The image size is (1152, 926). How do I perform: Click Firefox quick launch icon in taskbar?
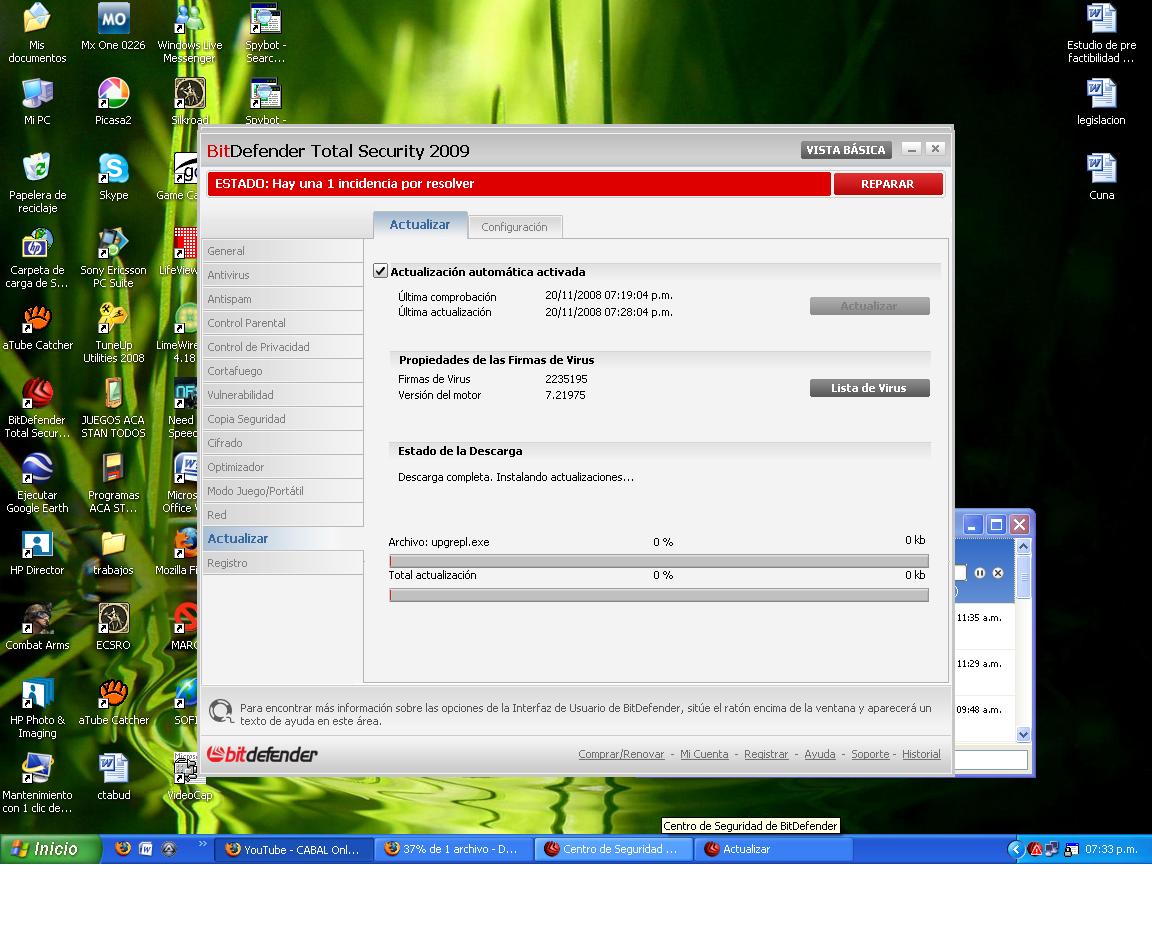point(123,849)
